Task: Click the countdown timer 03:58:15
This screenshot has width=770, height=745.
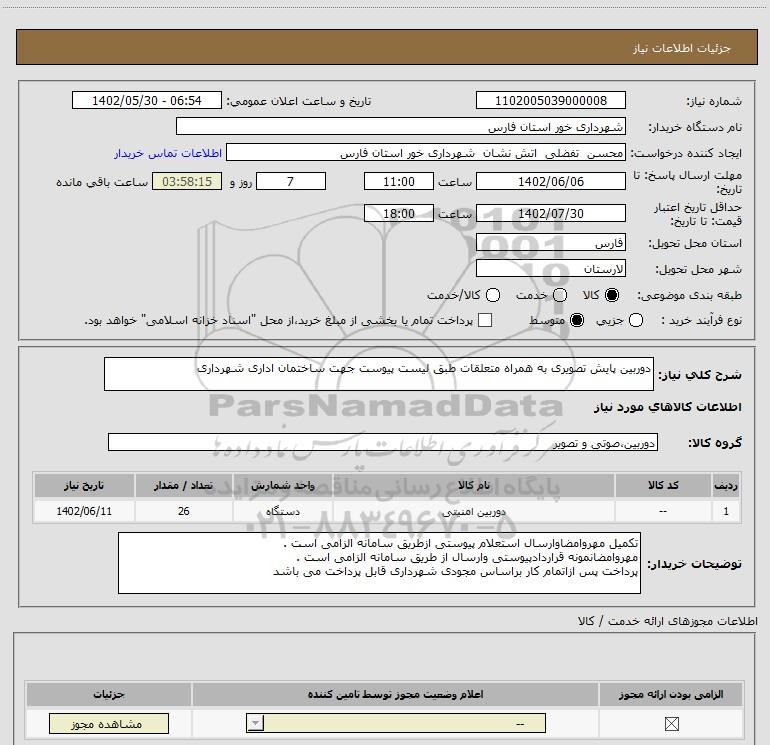Action: (187, 181)
